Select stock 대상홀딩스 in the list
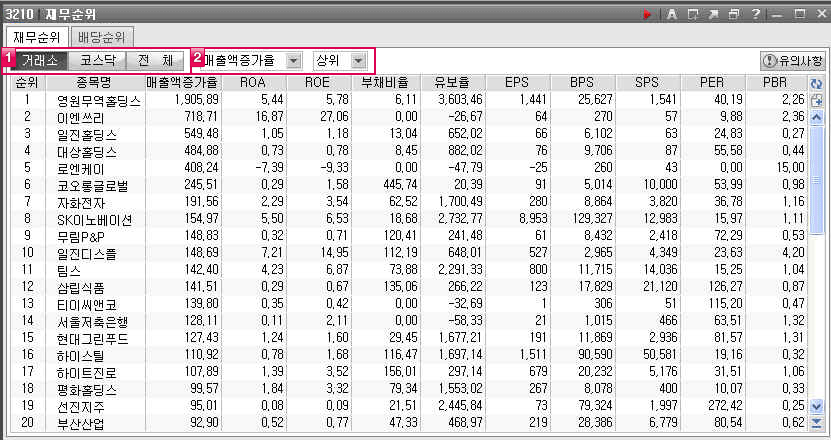 (87, 152)
